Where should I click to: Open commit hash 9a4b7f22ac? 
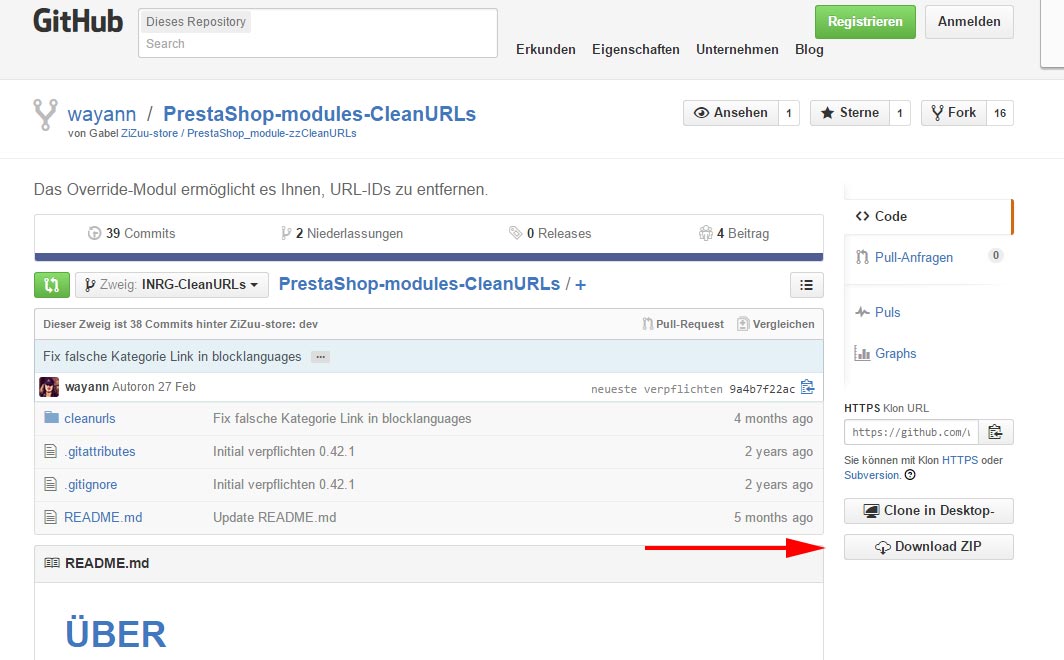[x=762, y=389]
